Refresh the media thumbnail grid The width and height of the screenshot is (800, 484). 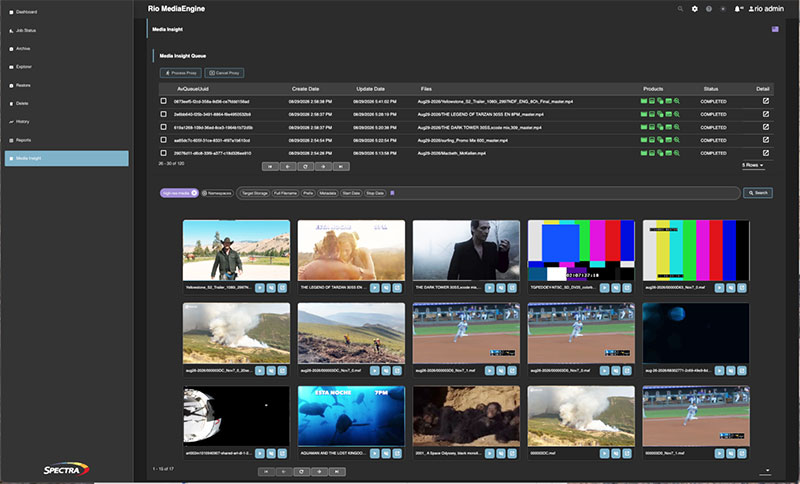click(302, 472)
